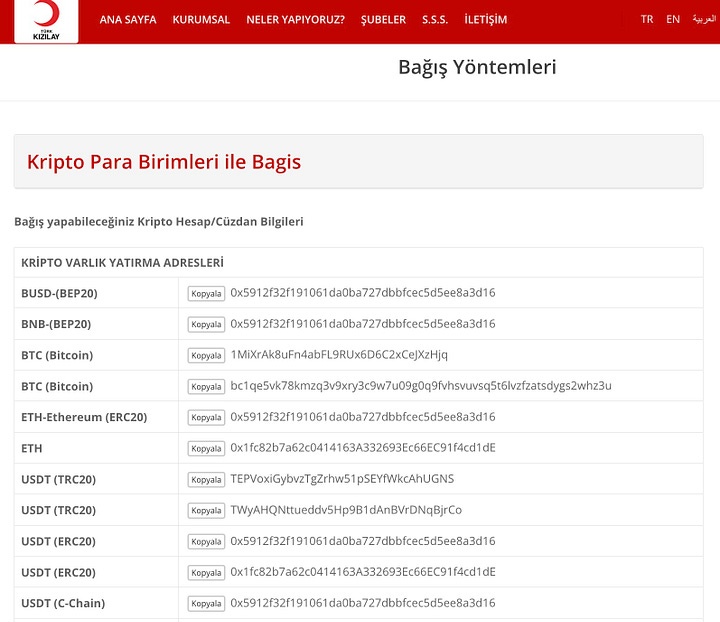Image resolution: width=720 pixels, height=622 pixels.
Task: Click address TEPVoxiGybvzTgZrhw51pSEYfWkcAhUGNS
Action: pos(342,479)
